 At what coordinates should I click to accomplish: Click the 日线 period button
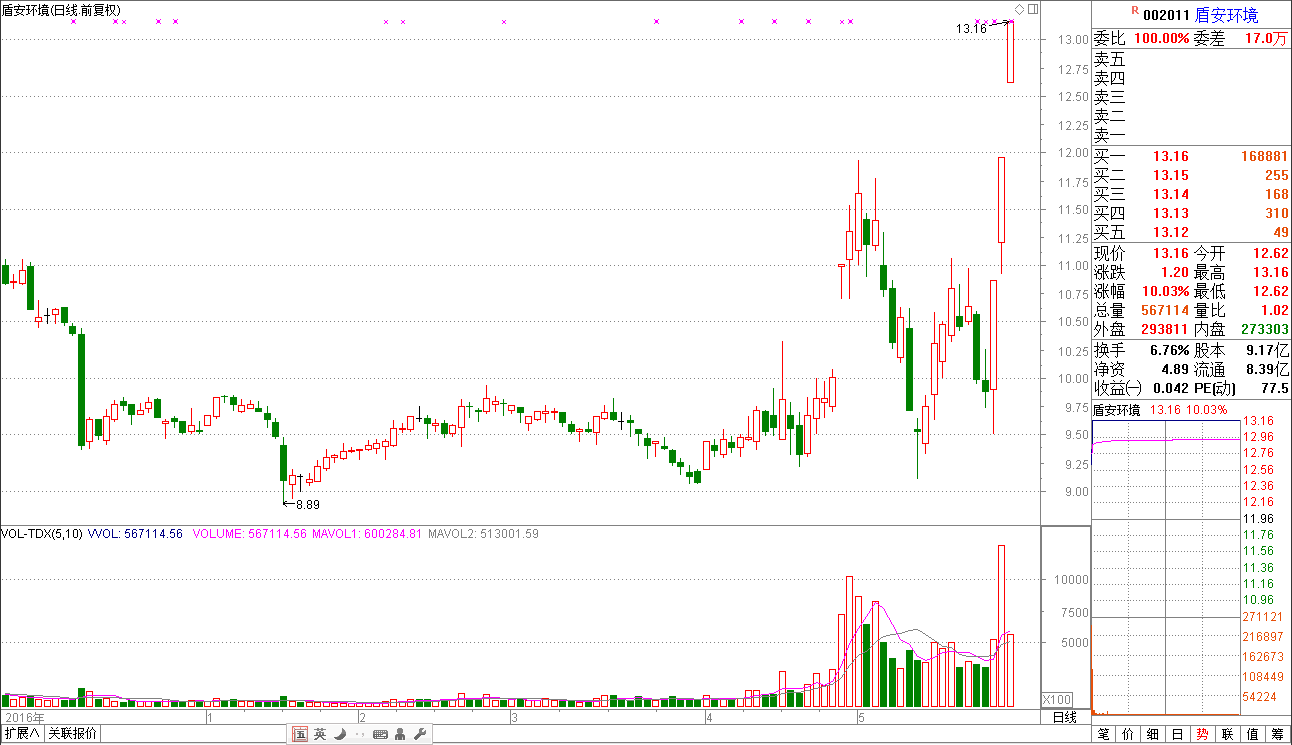[1065, 717]
